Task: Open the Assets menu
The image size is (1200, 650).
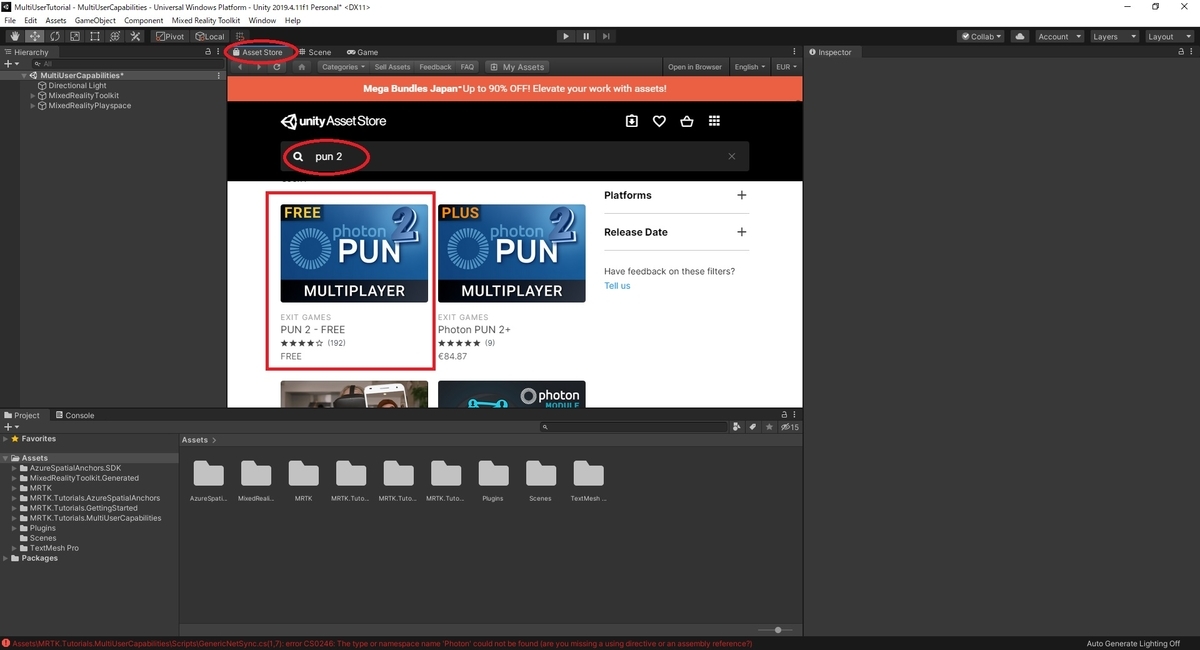Action: click(56, 20)
